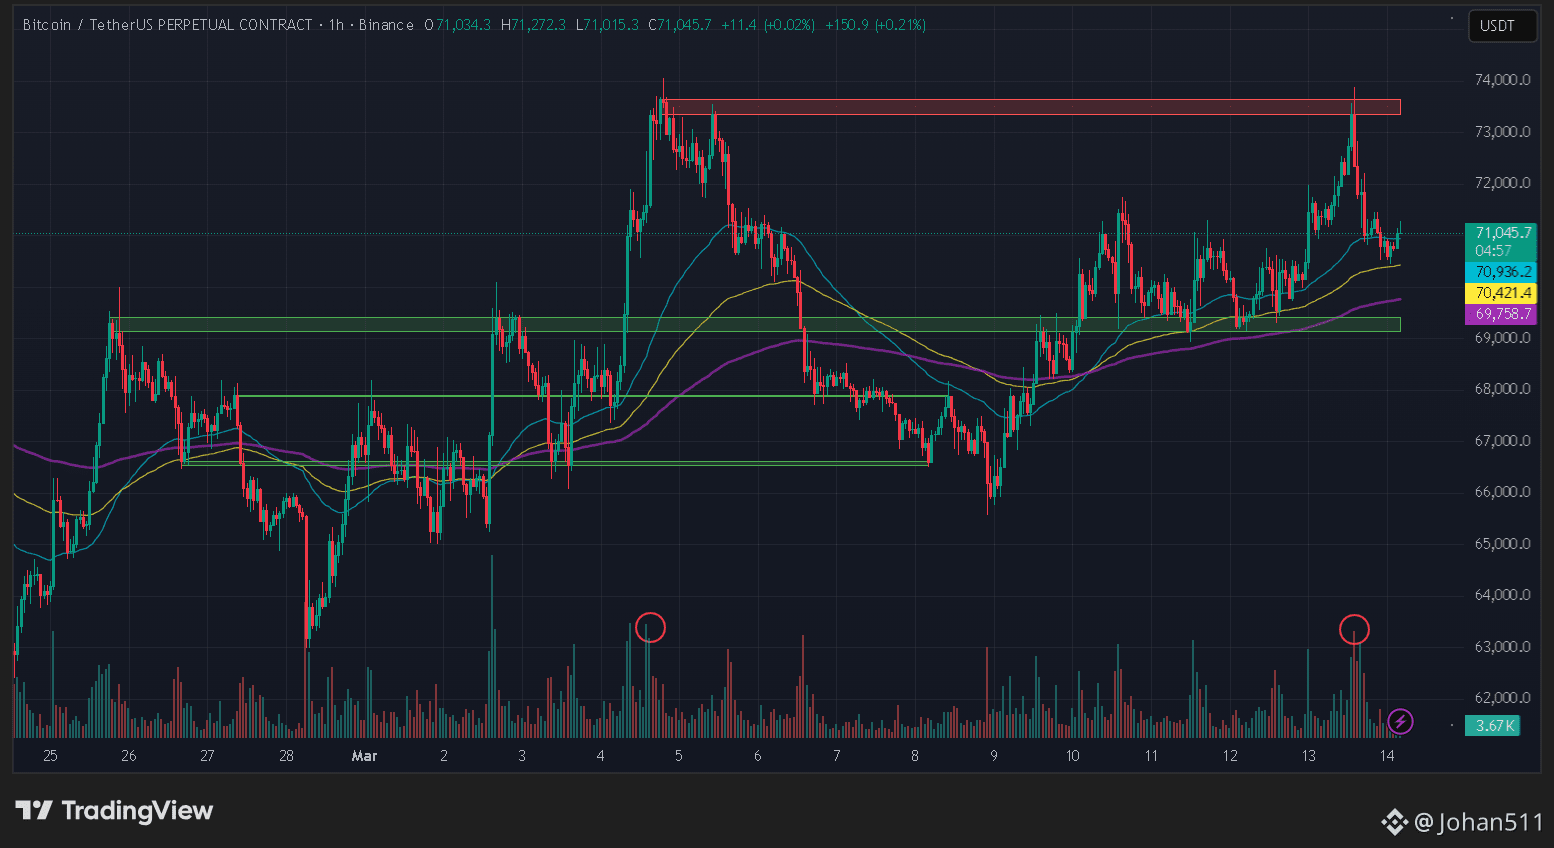This screenshot has width=1554, height=848.
Task: Click the "Binance" exchange name in the header
Action: pos(386,25)
